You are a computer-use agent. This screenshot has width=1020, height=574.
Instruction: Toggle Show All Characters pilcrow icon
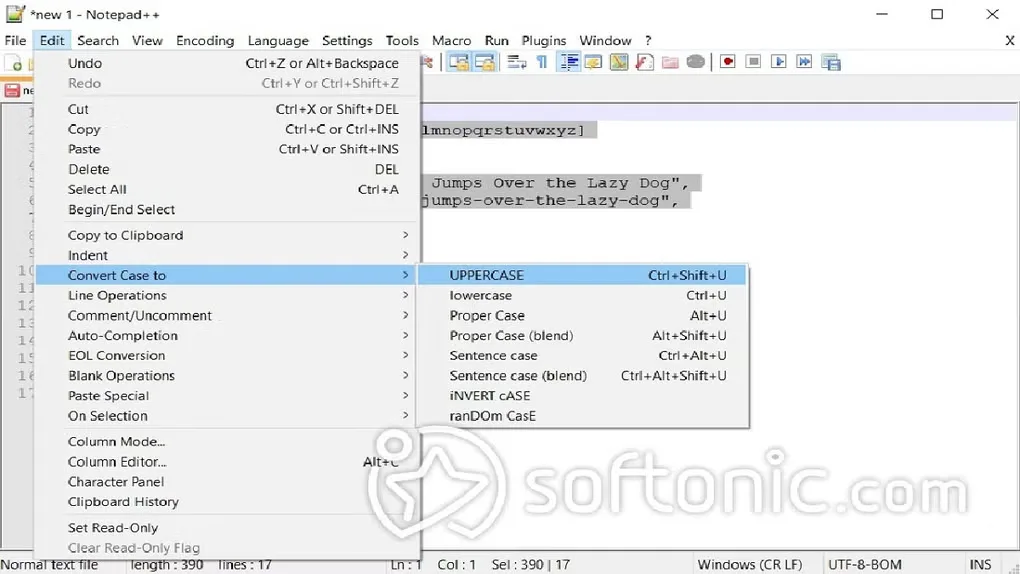click(541, 62)
